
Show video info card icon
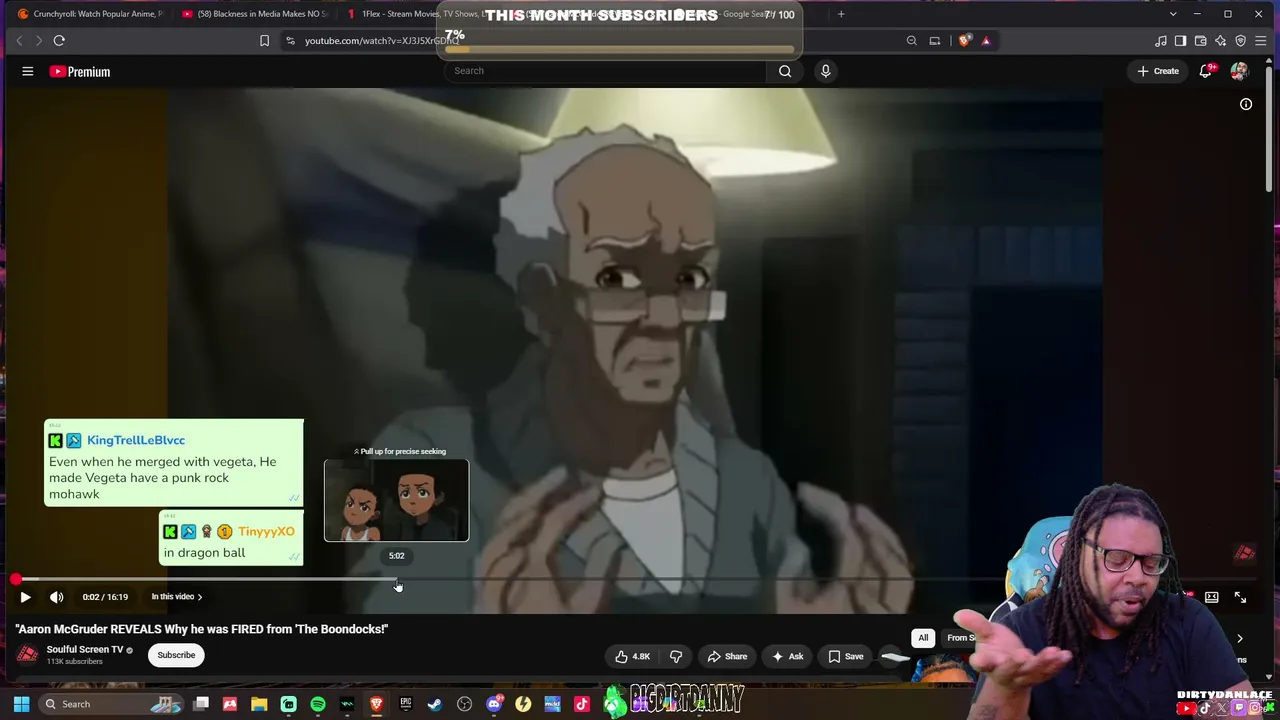pyautogui.click(x=1246, y=104)
